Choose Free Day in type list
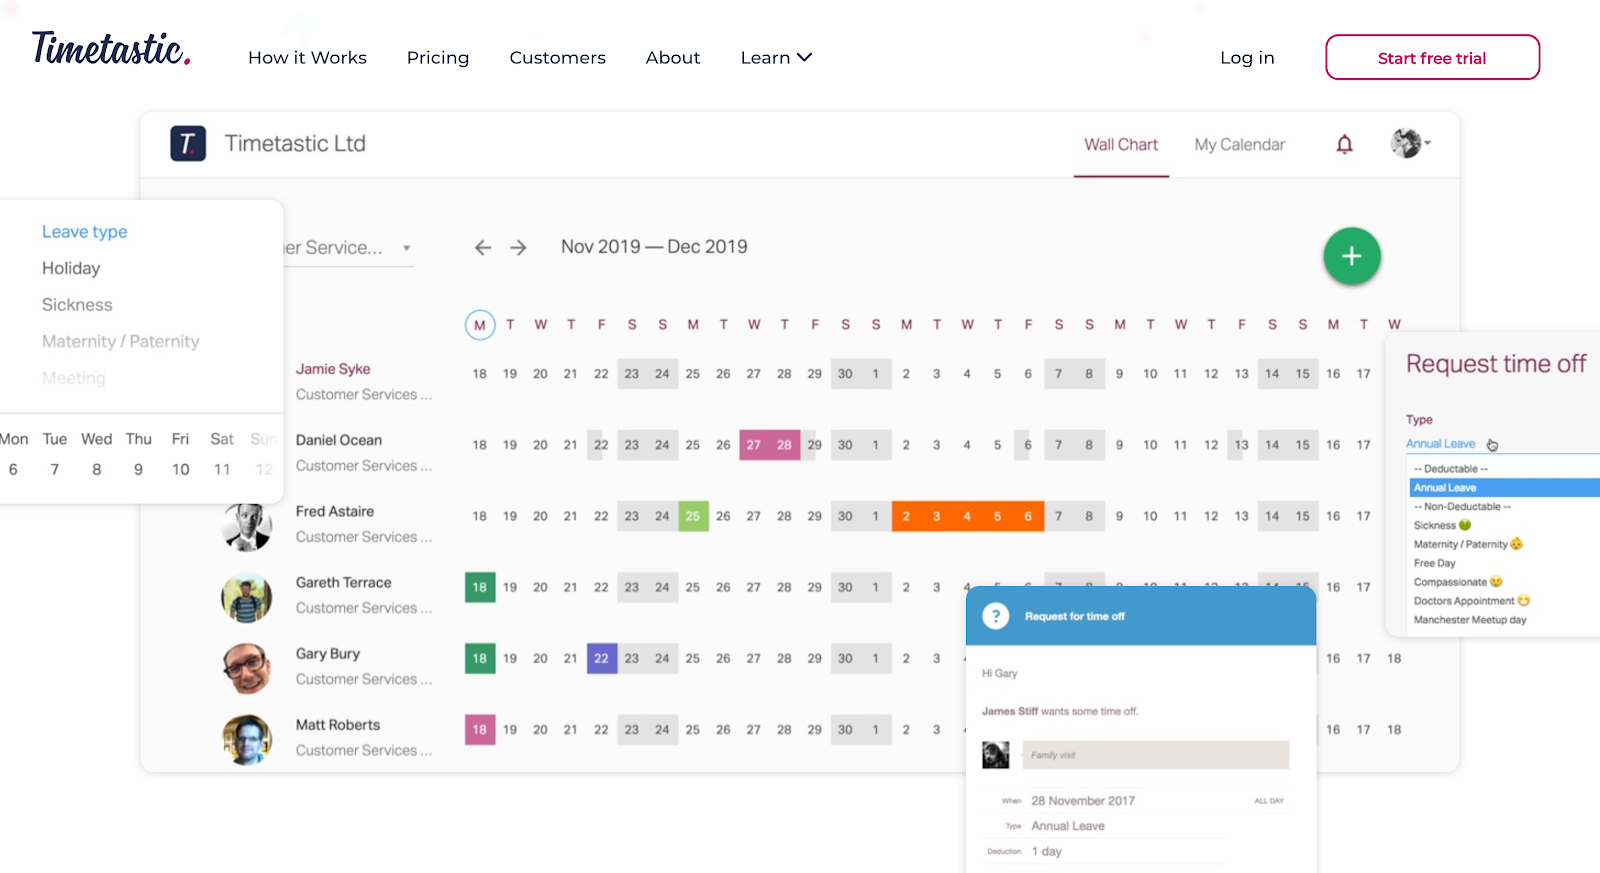Viewport: 1600px width, 873px height. pyautogui.click(x=1434, y=563)
